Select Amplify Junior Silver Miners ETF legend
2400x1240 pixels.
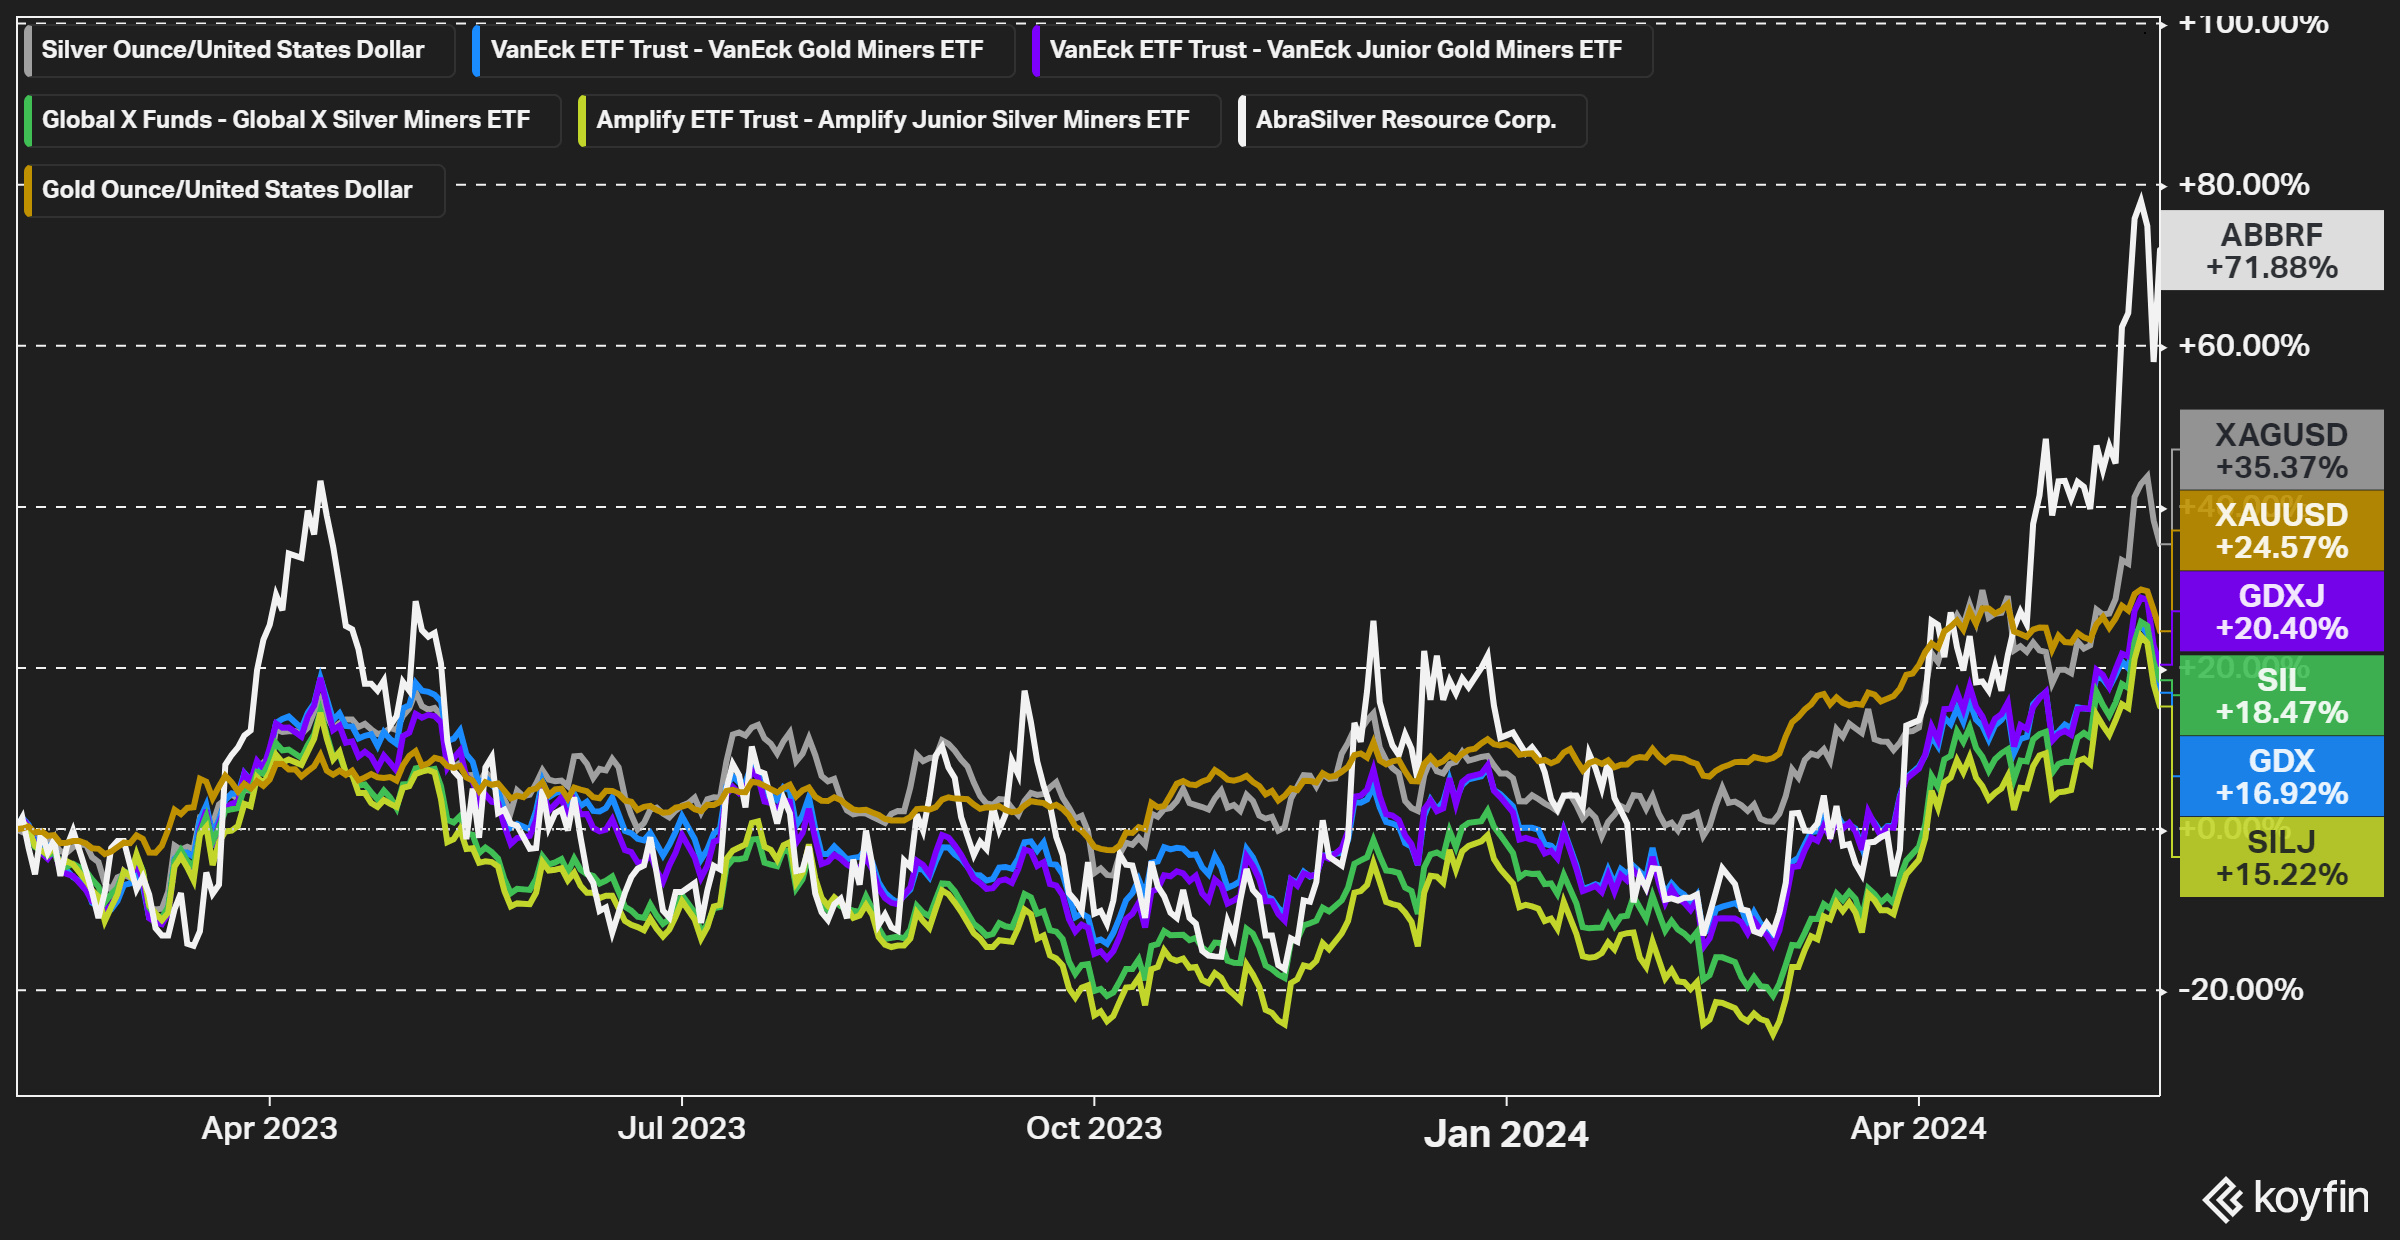click(x=893, y=120)
